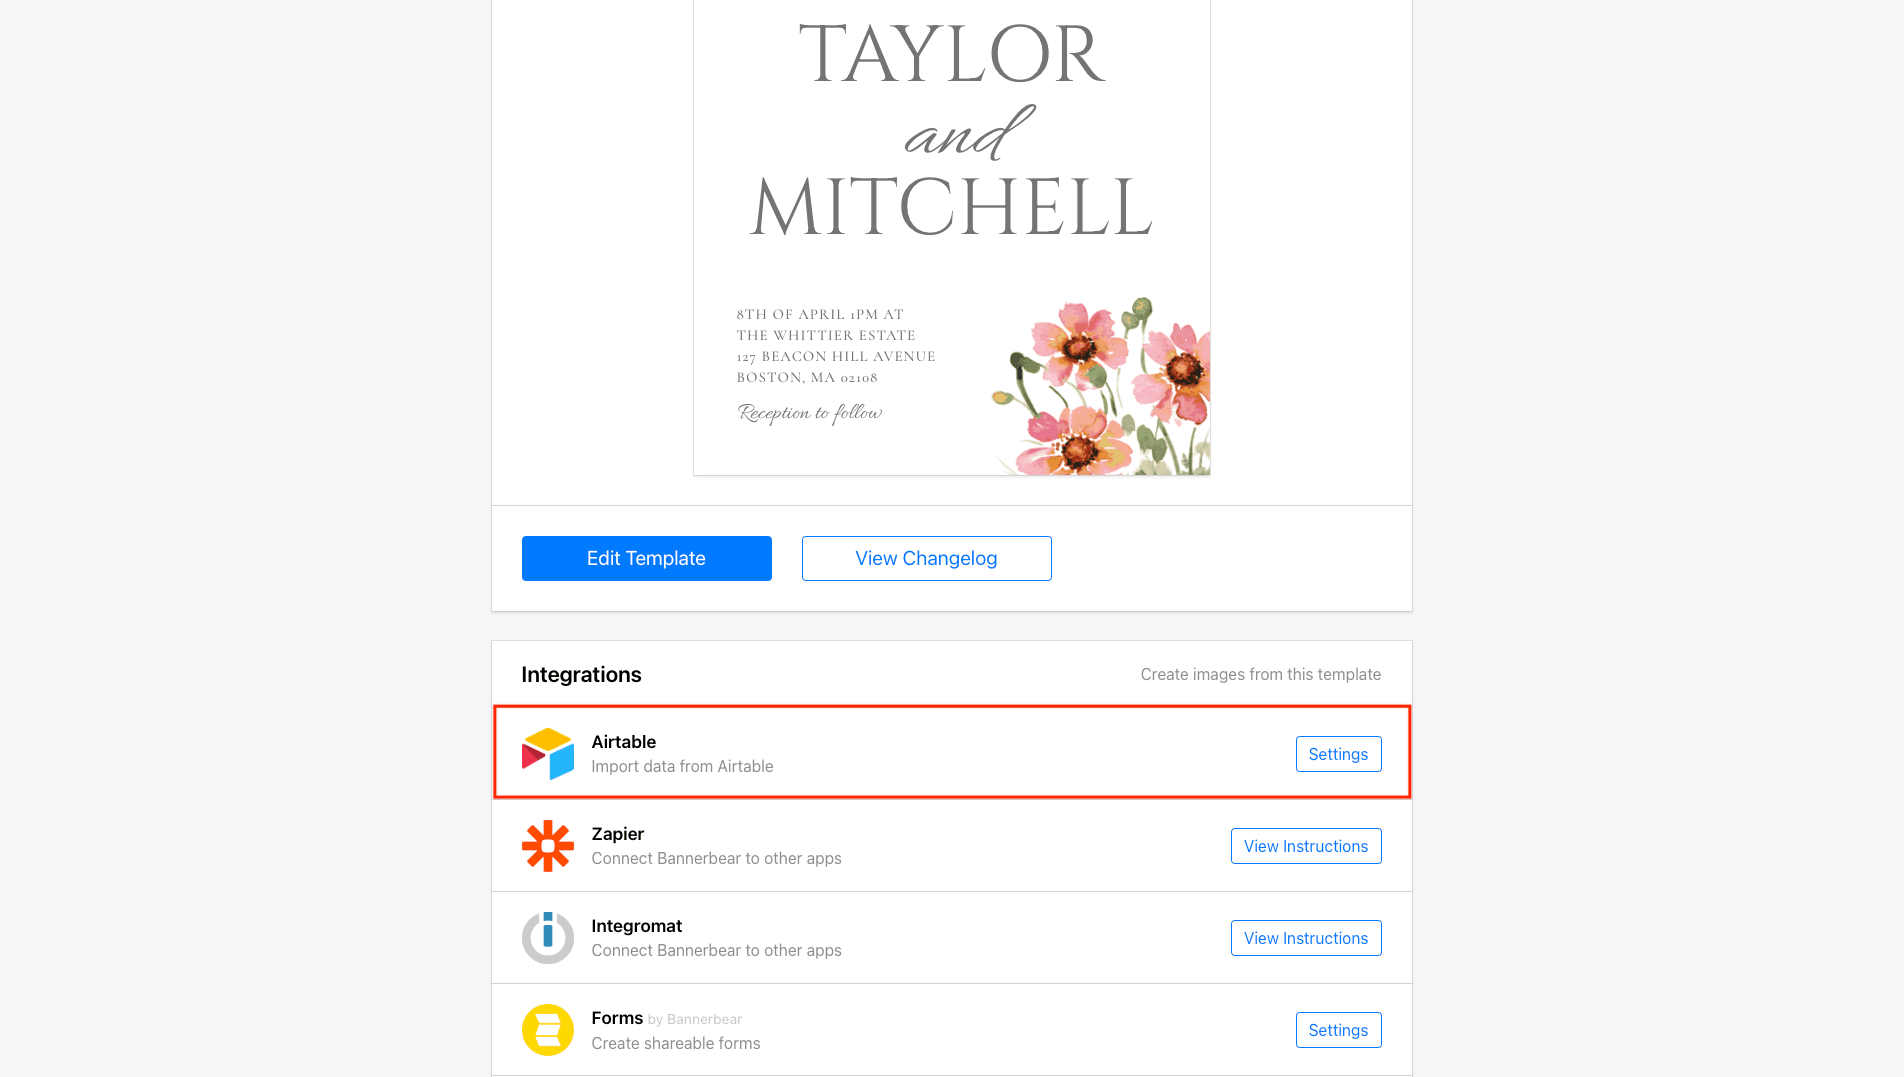The image size is (1904, 1077).
Task: Click the 'Create images from this template' text
Action: [1260, 674]
